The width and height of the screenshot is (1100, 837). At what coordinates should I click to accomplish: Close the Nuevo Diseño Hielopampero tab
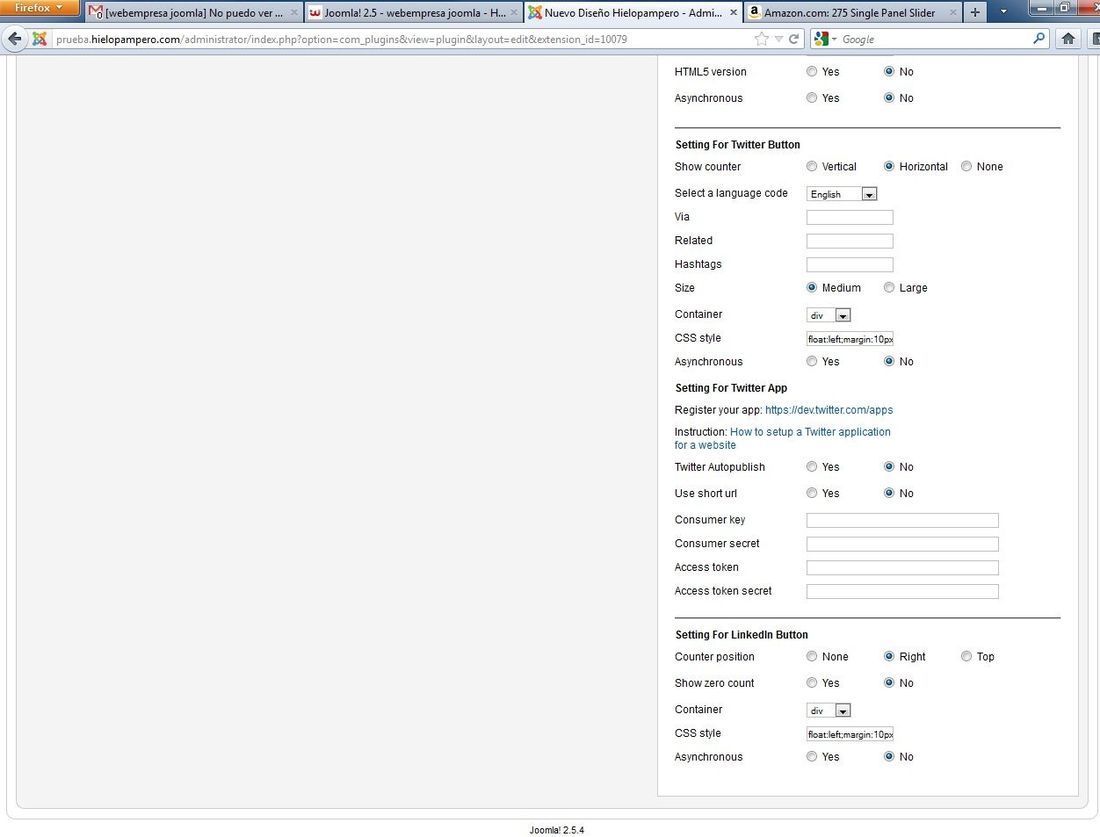point(733,13)
